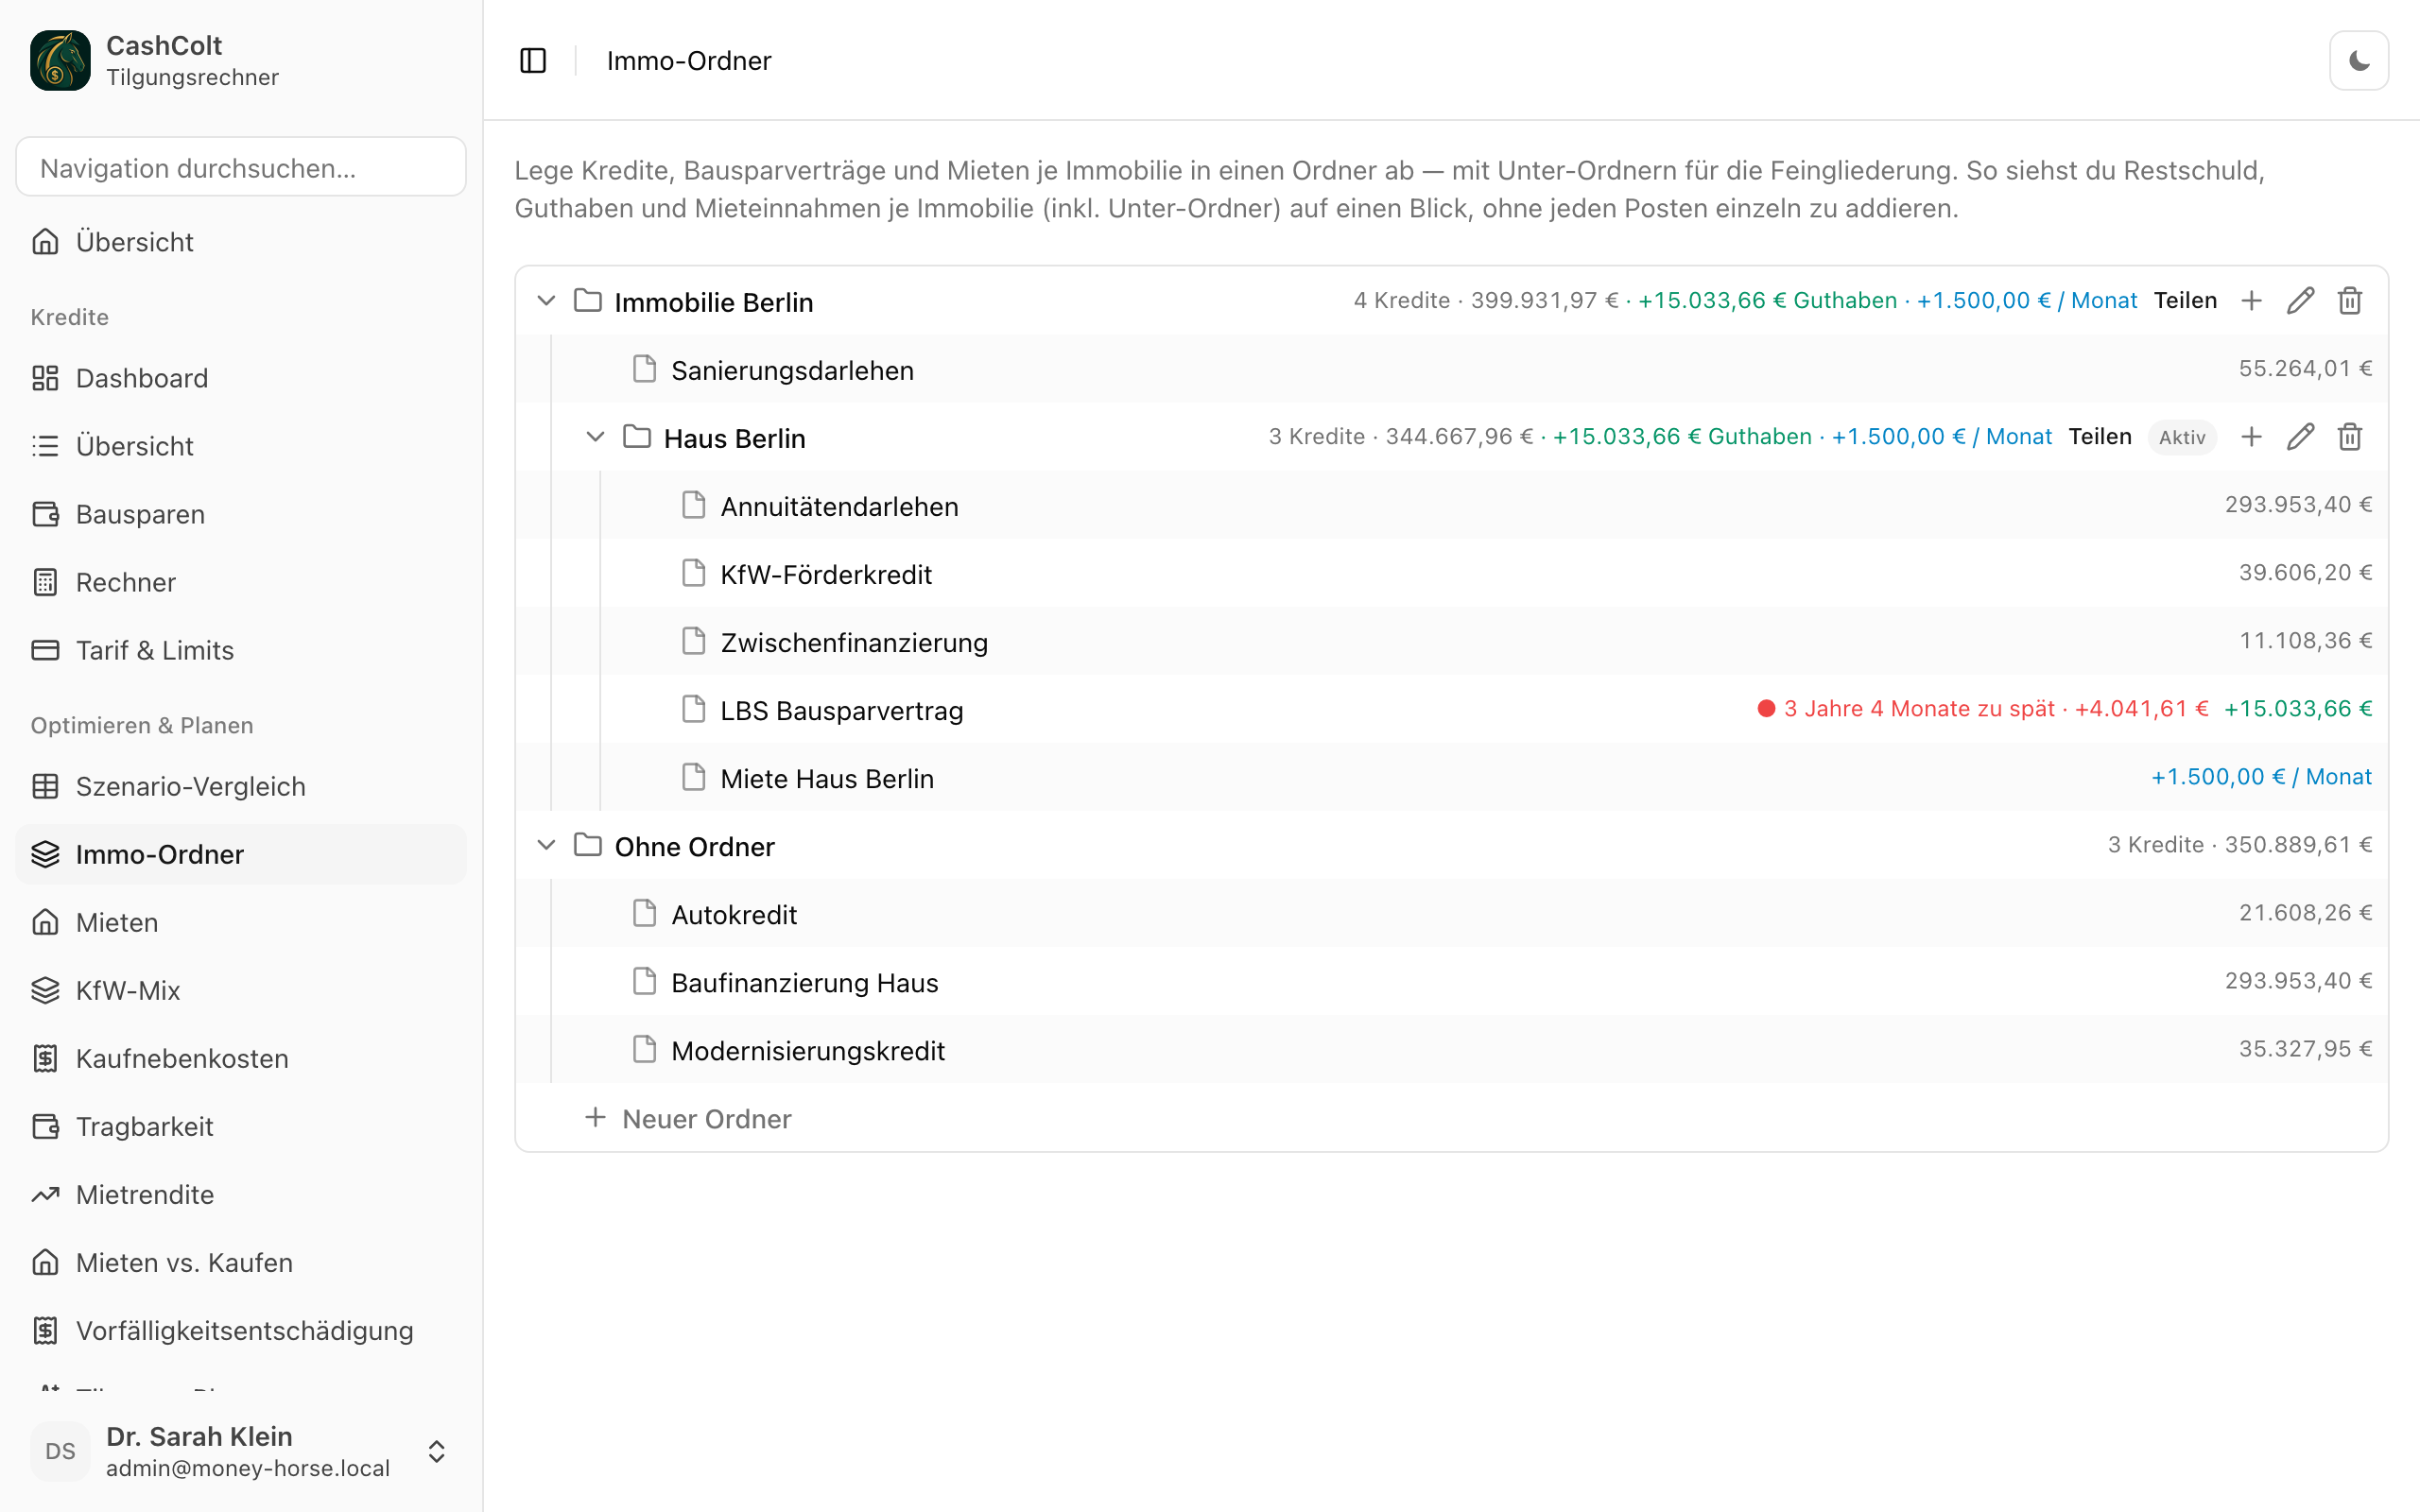The height and width of the screenshot is (1512, 2420).
Task: Focus the Navigation durchsuchen search field
Action: (241, 167)
